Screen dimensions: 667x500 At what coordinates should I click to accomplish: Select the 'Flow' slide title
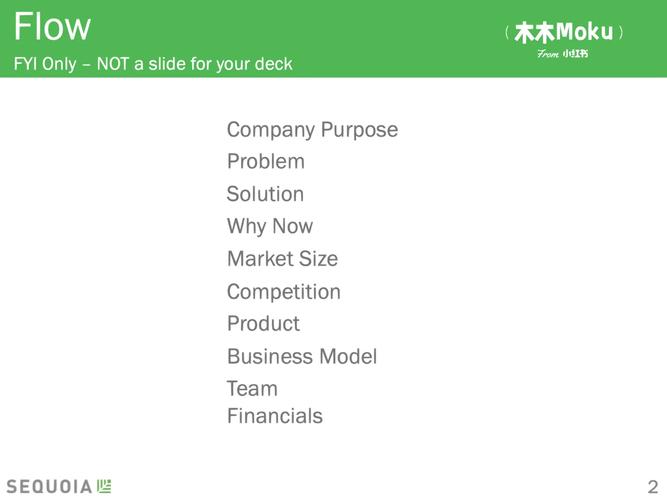tap(52, 26)
